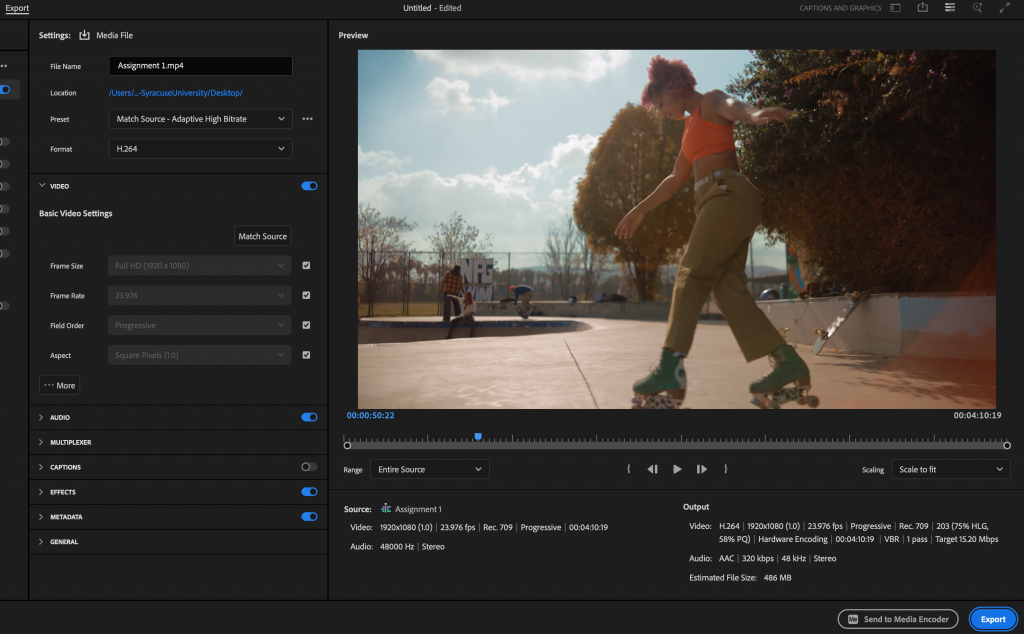
Task: Open the Format H.264 dropdown
Action: pyautogui.click(x=200, y=149)
